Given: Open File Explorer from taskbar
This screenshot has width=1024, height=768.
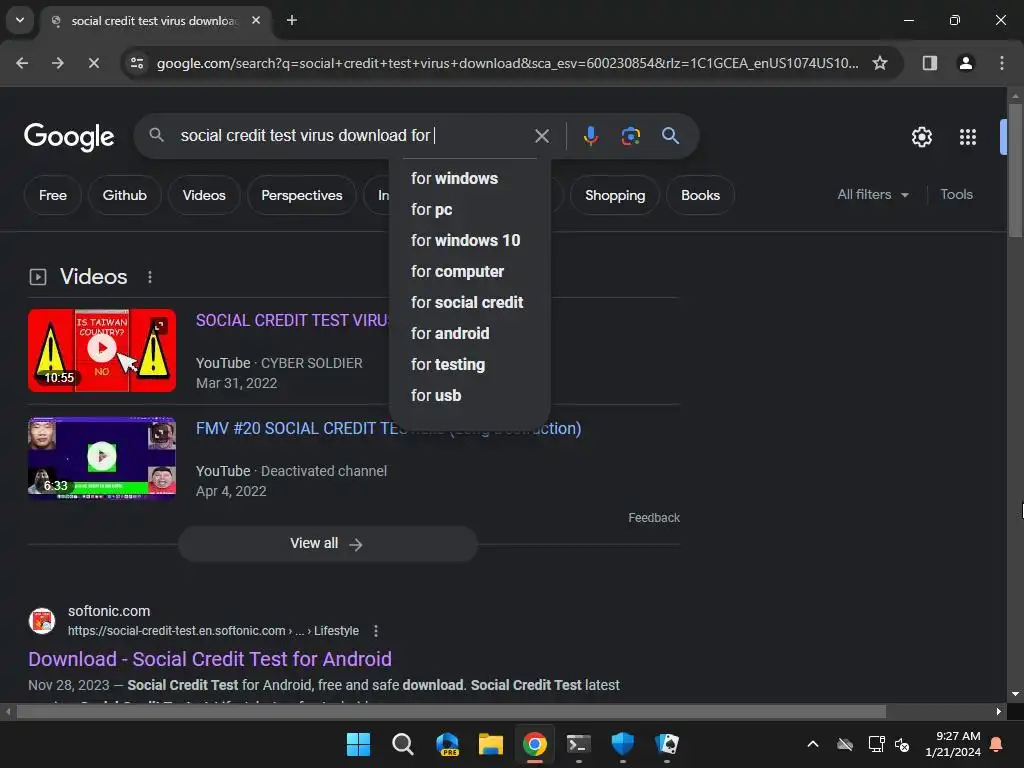Looking at the screenshot, I should [490, 744].
